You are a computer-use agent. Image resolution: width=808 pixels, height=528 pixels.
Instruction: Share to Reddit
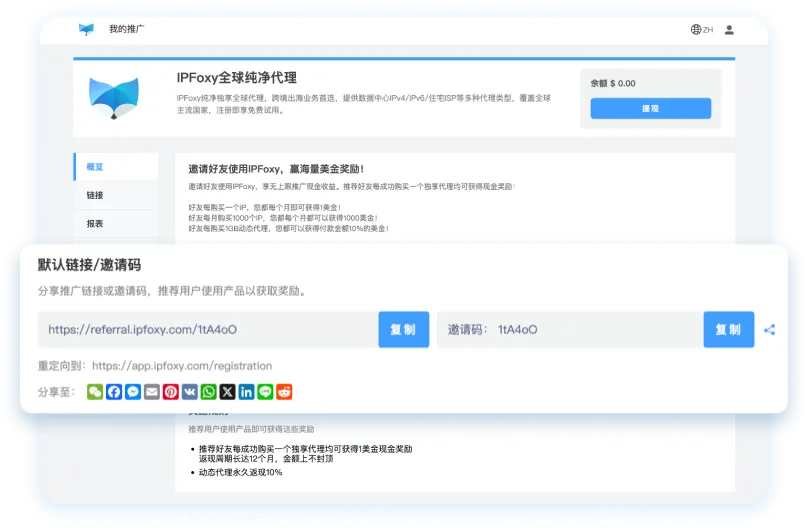(x=284, y=392)
